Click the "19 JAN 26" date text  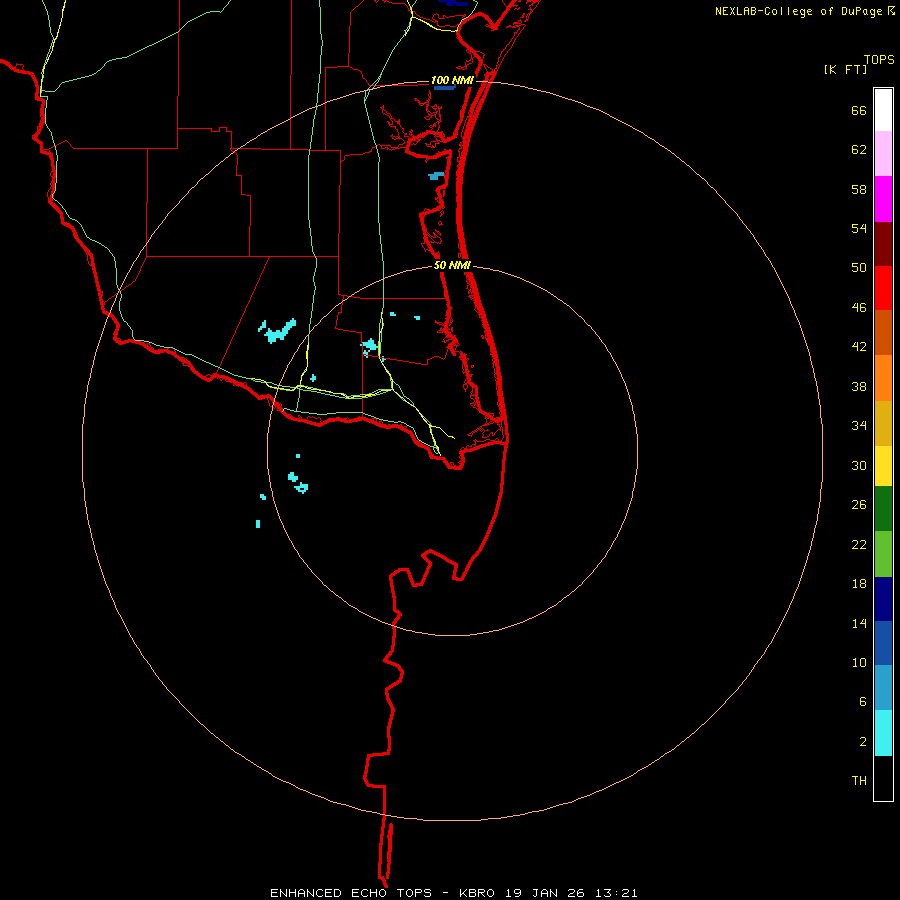tap(547, 893)
